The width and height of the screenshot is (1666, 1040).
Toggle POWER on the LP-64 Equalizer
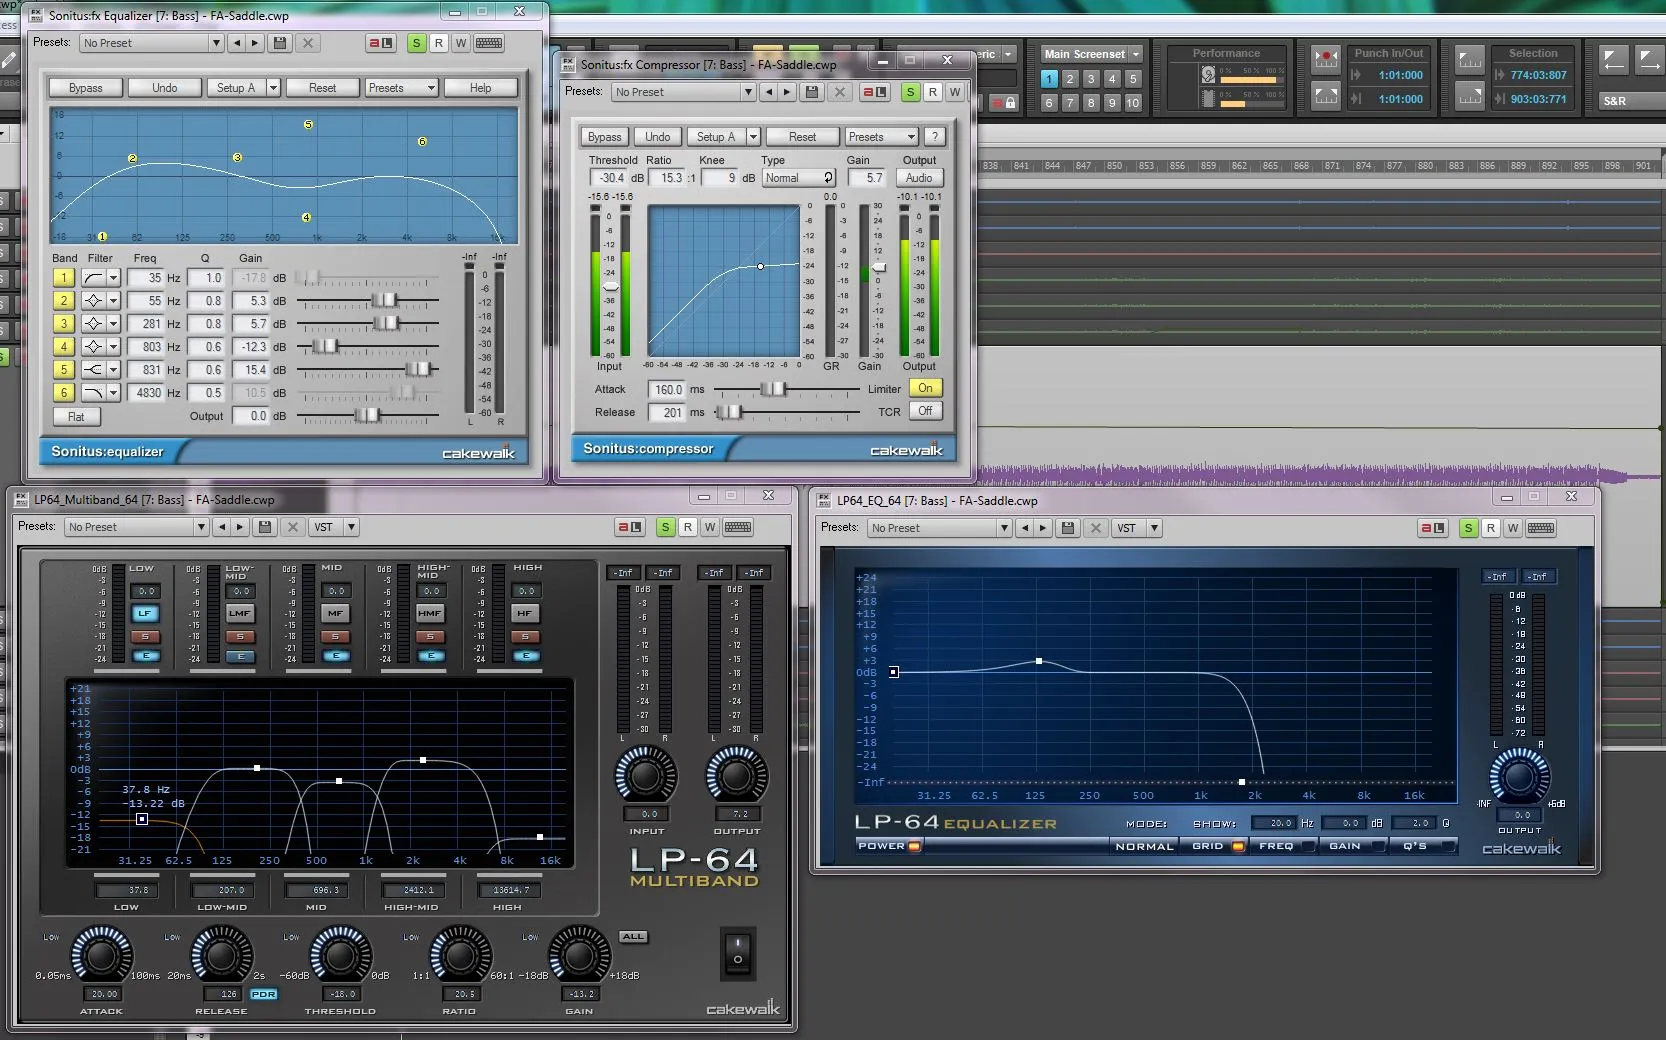click(888, 846)
